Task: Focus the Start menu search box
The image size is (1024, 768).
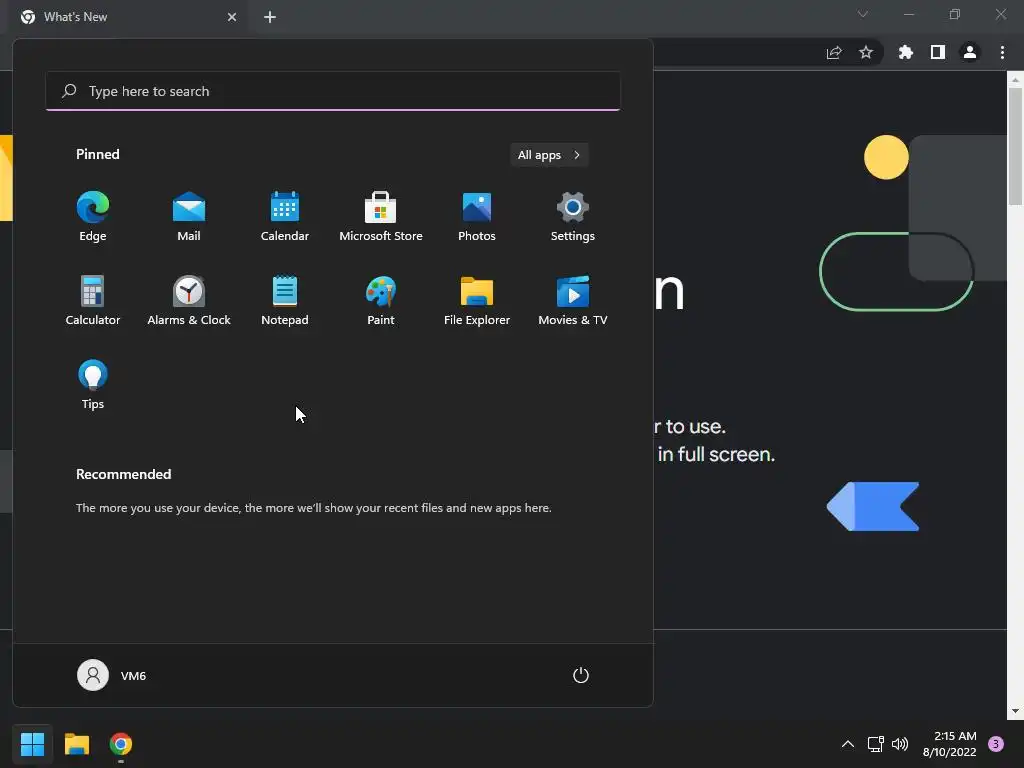Action: click(333, 91)
